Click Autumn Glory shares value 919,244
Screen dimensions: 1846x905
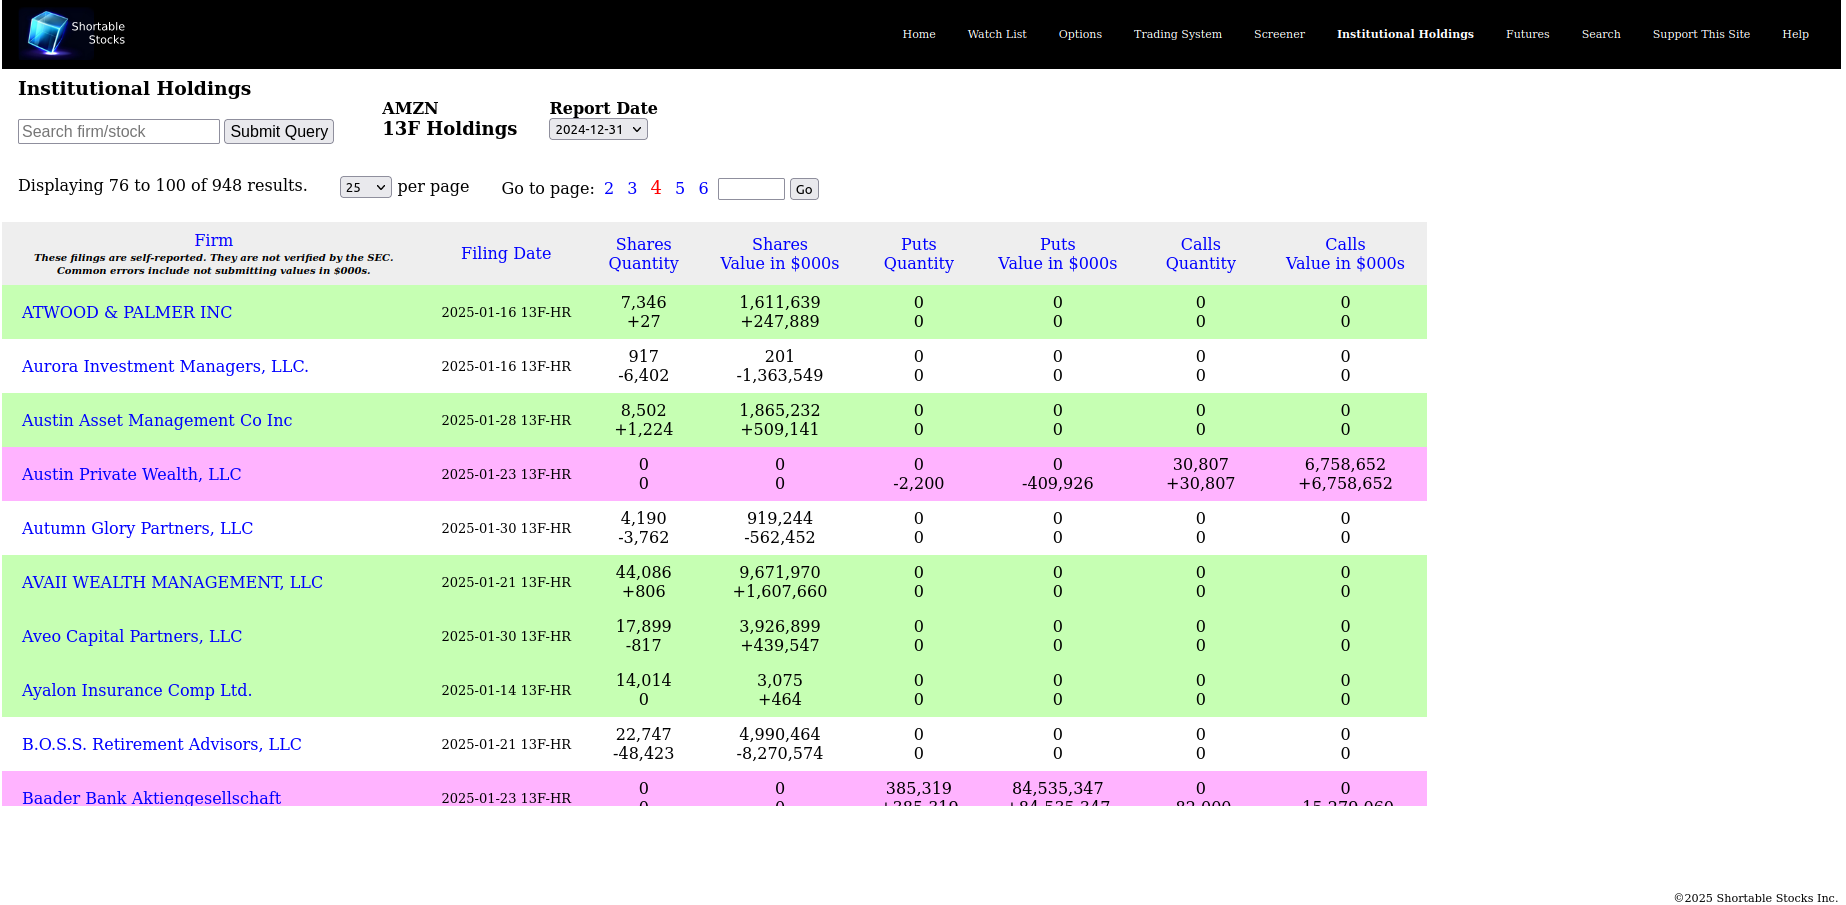780,518
